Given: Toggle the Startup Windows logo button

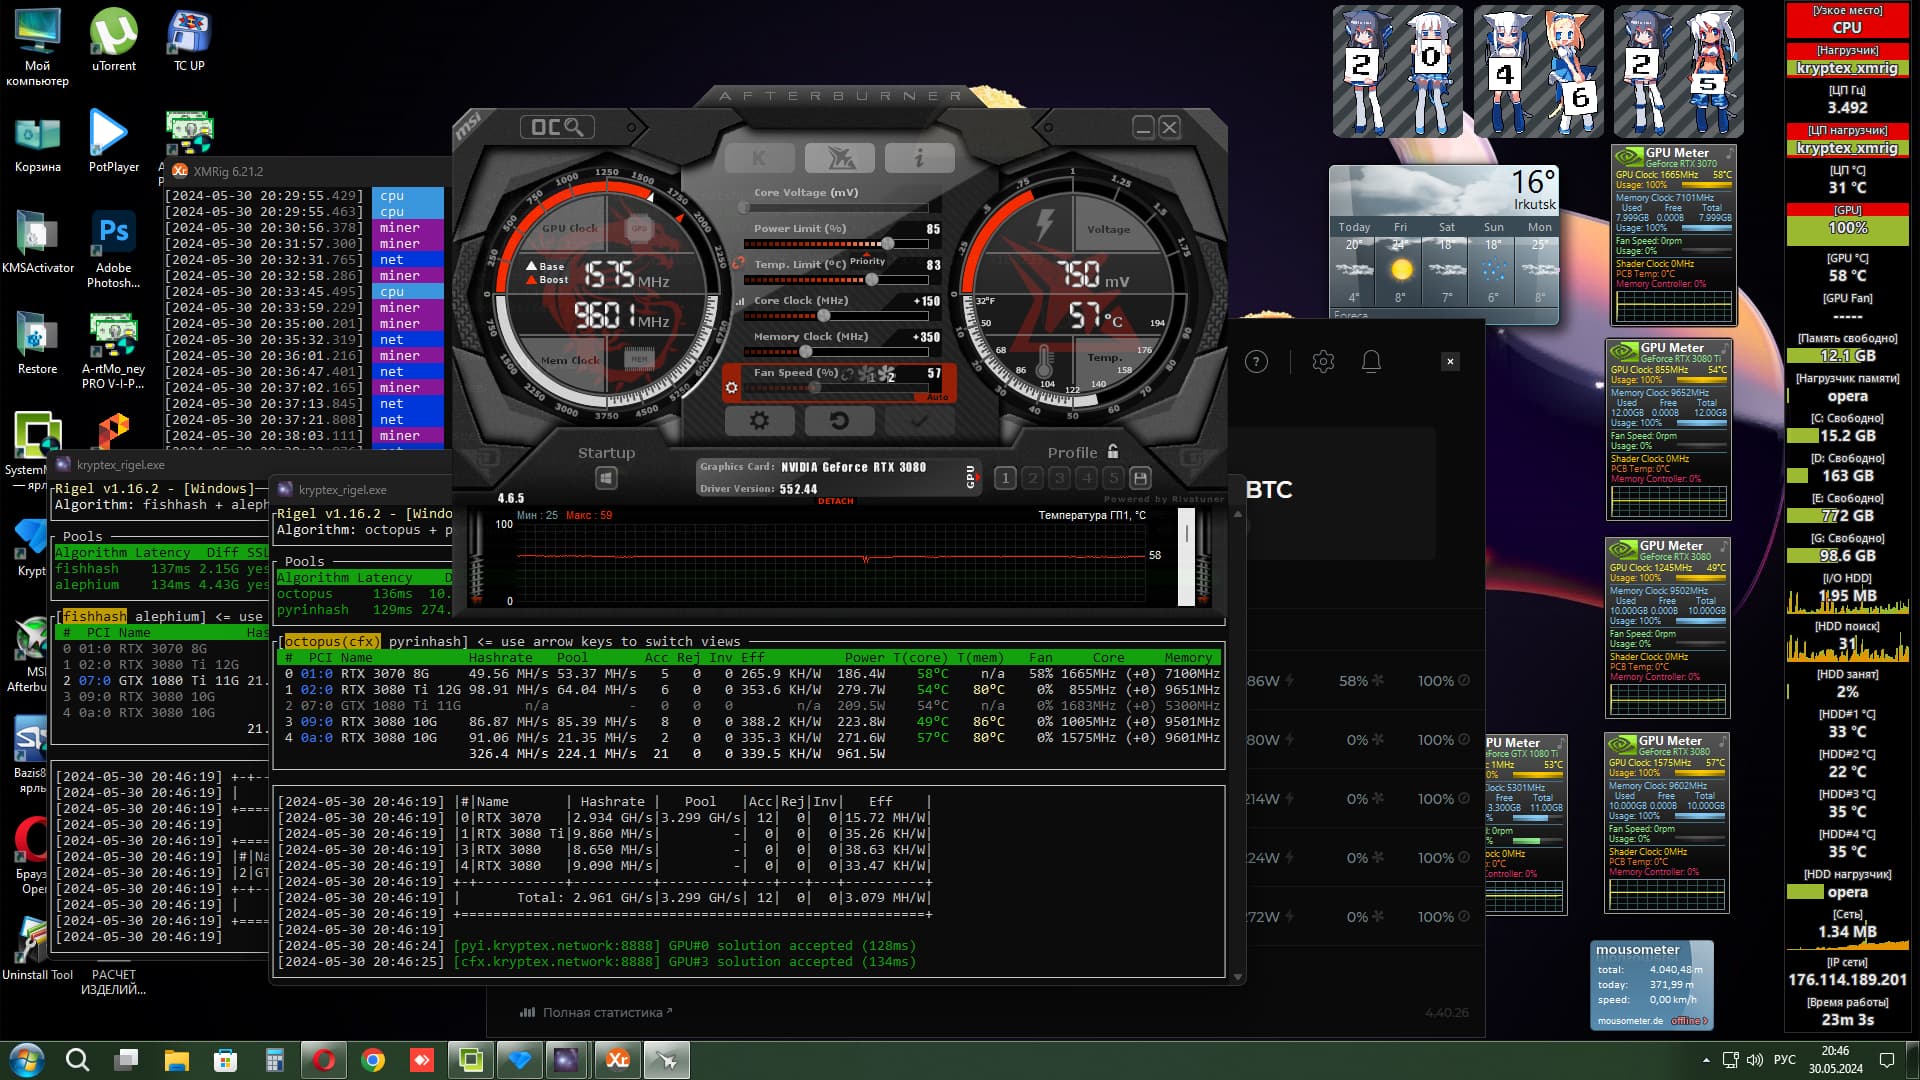Looking at the screenshot, I should click(x=606, y=478).
